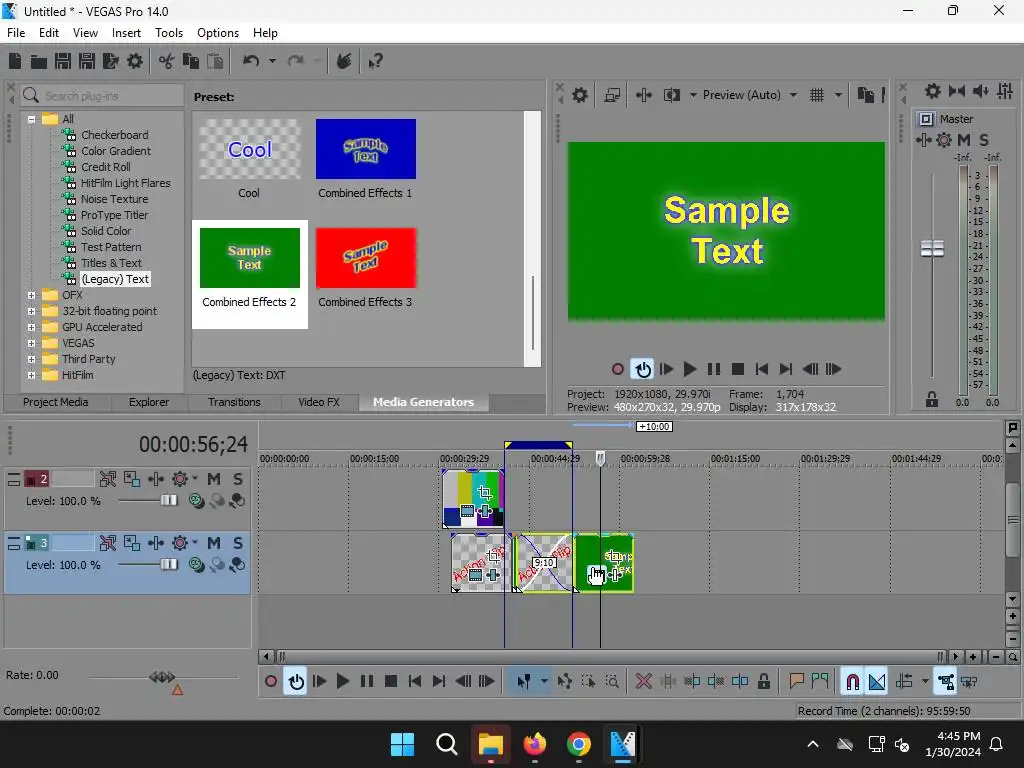Screen dimensions: 1024x768
Task: Open a project with the folder icon
Action: click(39, 61)
